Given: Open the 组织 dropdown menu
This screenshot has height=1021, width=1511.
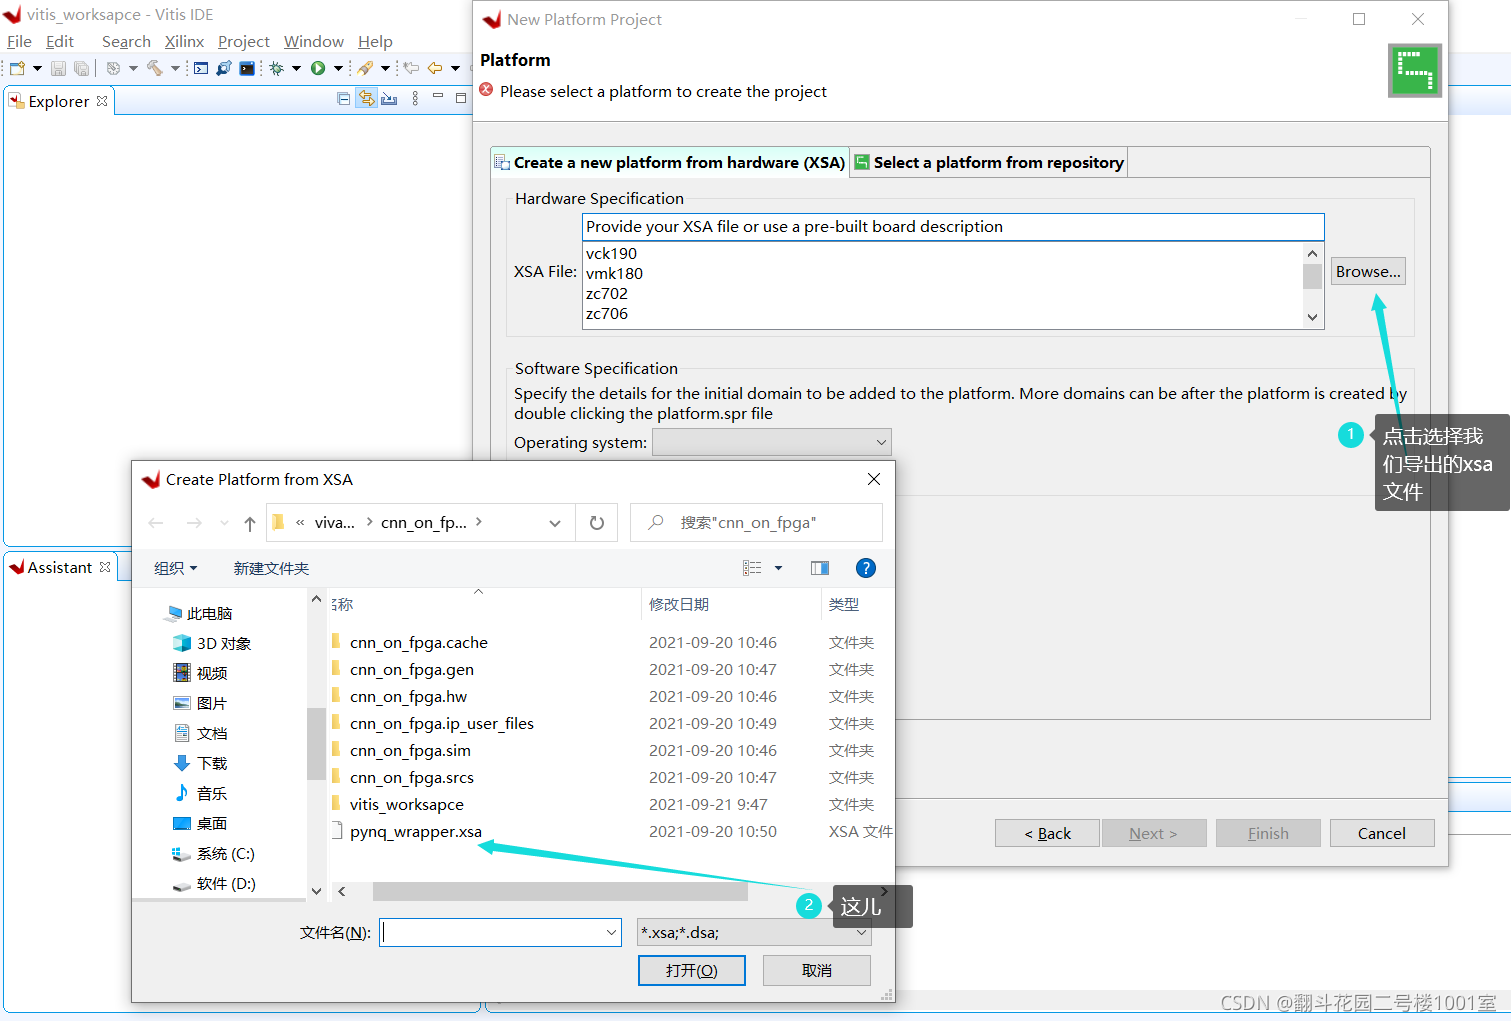Looking at the screenshot, I should (176, 568).
